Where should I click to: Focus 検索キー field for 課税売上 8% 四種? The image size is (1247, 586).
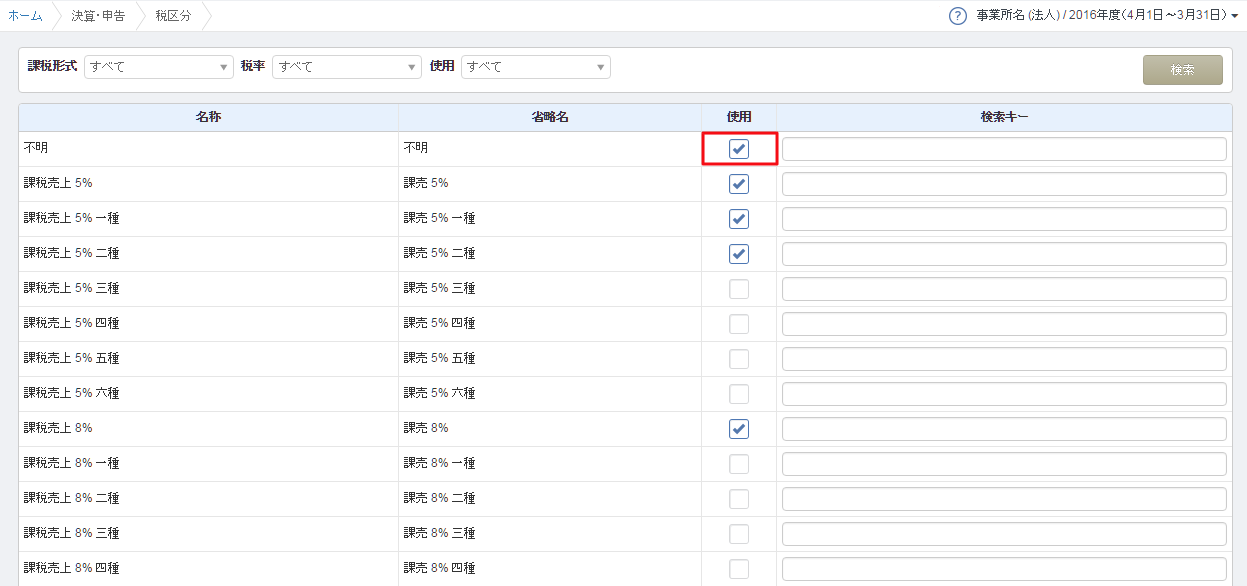[x=1004, y=569]
